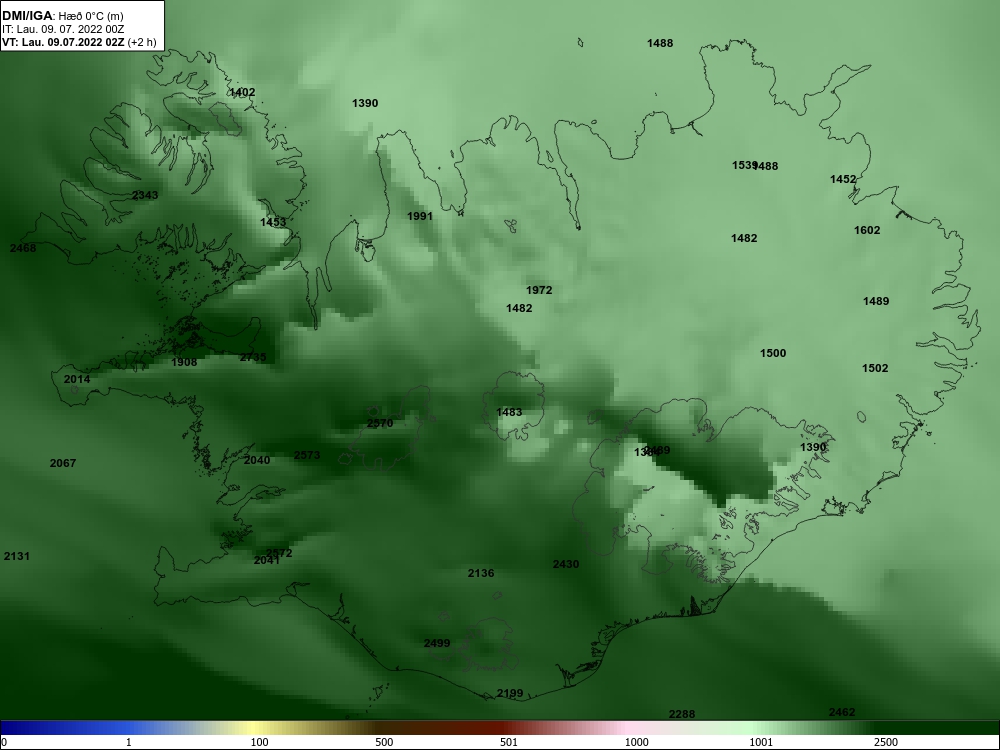The height and width of the screenshot is (750, 1000).
Task: Click the map value 1602
Action: pyautogui.click(x=867, y=230)
